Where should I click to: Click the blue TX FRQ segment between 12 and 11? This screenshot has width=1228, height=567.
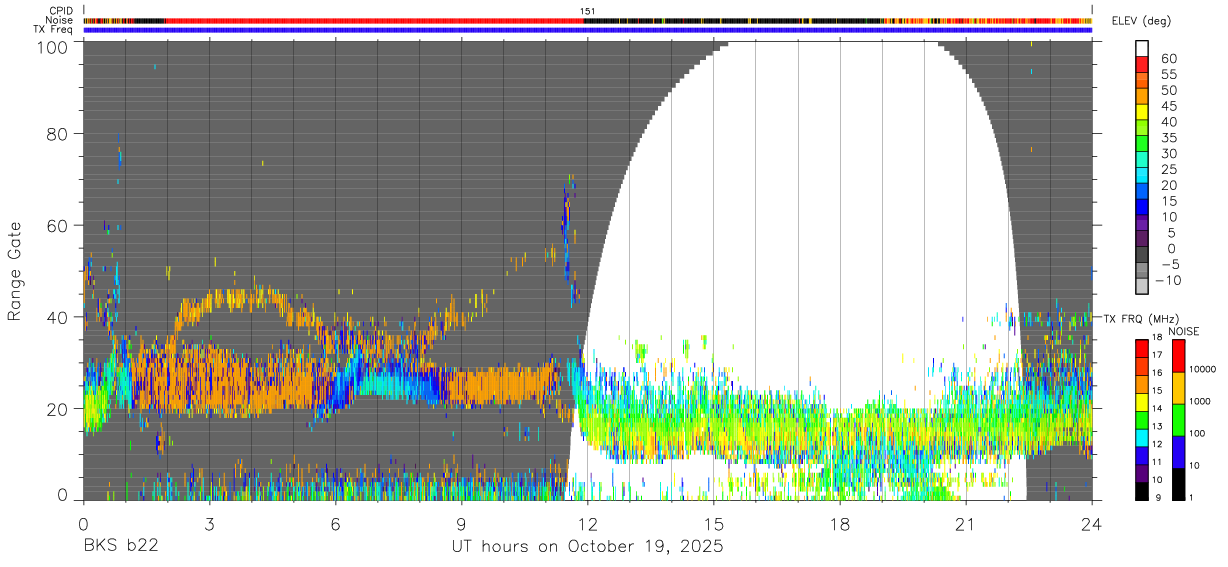(1142, 455)
